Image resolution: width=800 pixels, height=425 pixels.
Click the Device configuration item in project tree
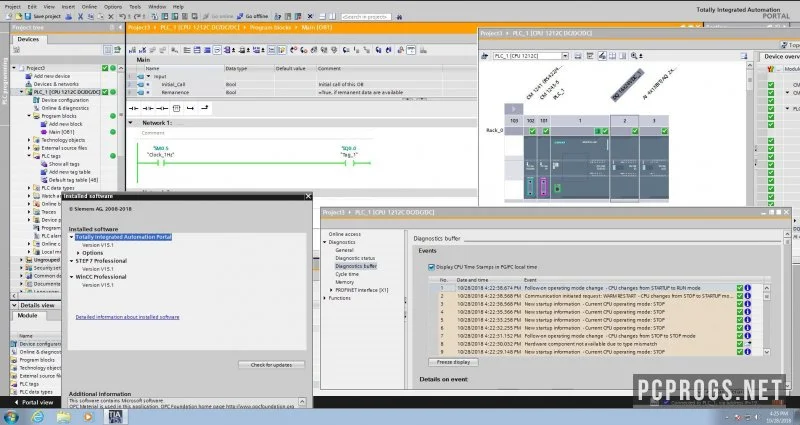(65, 100)
